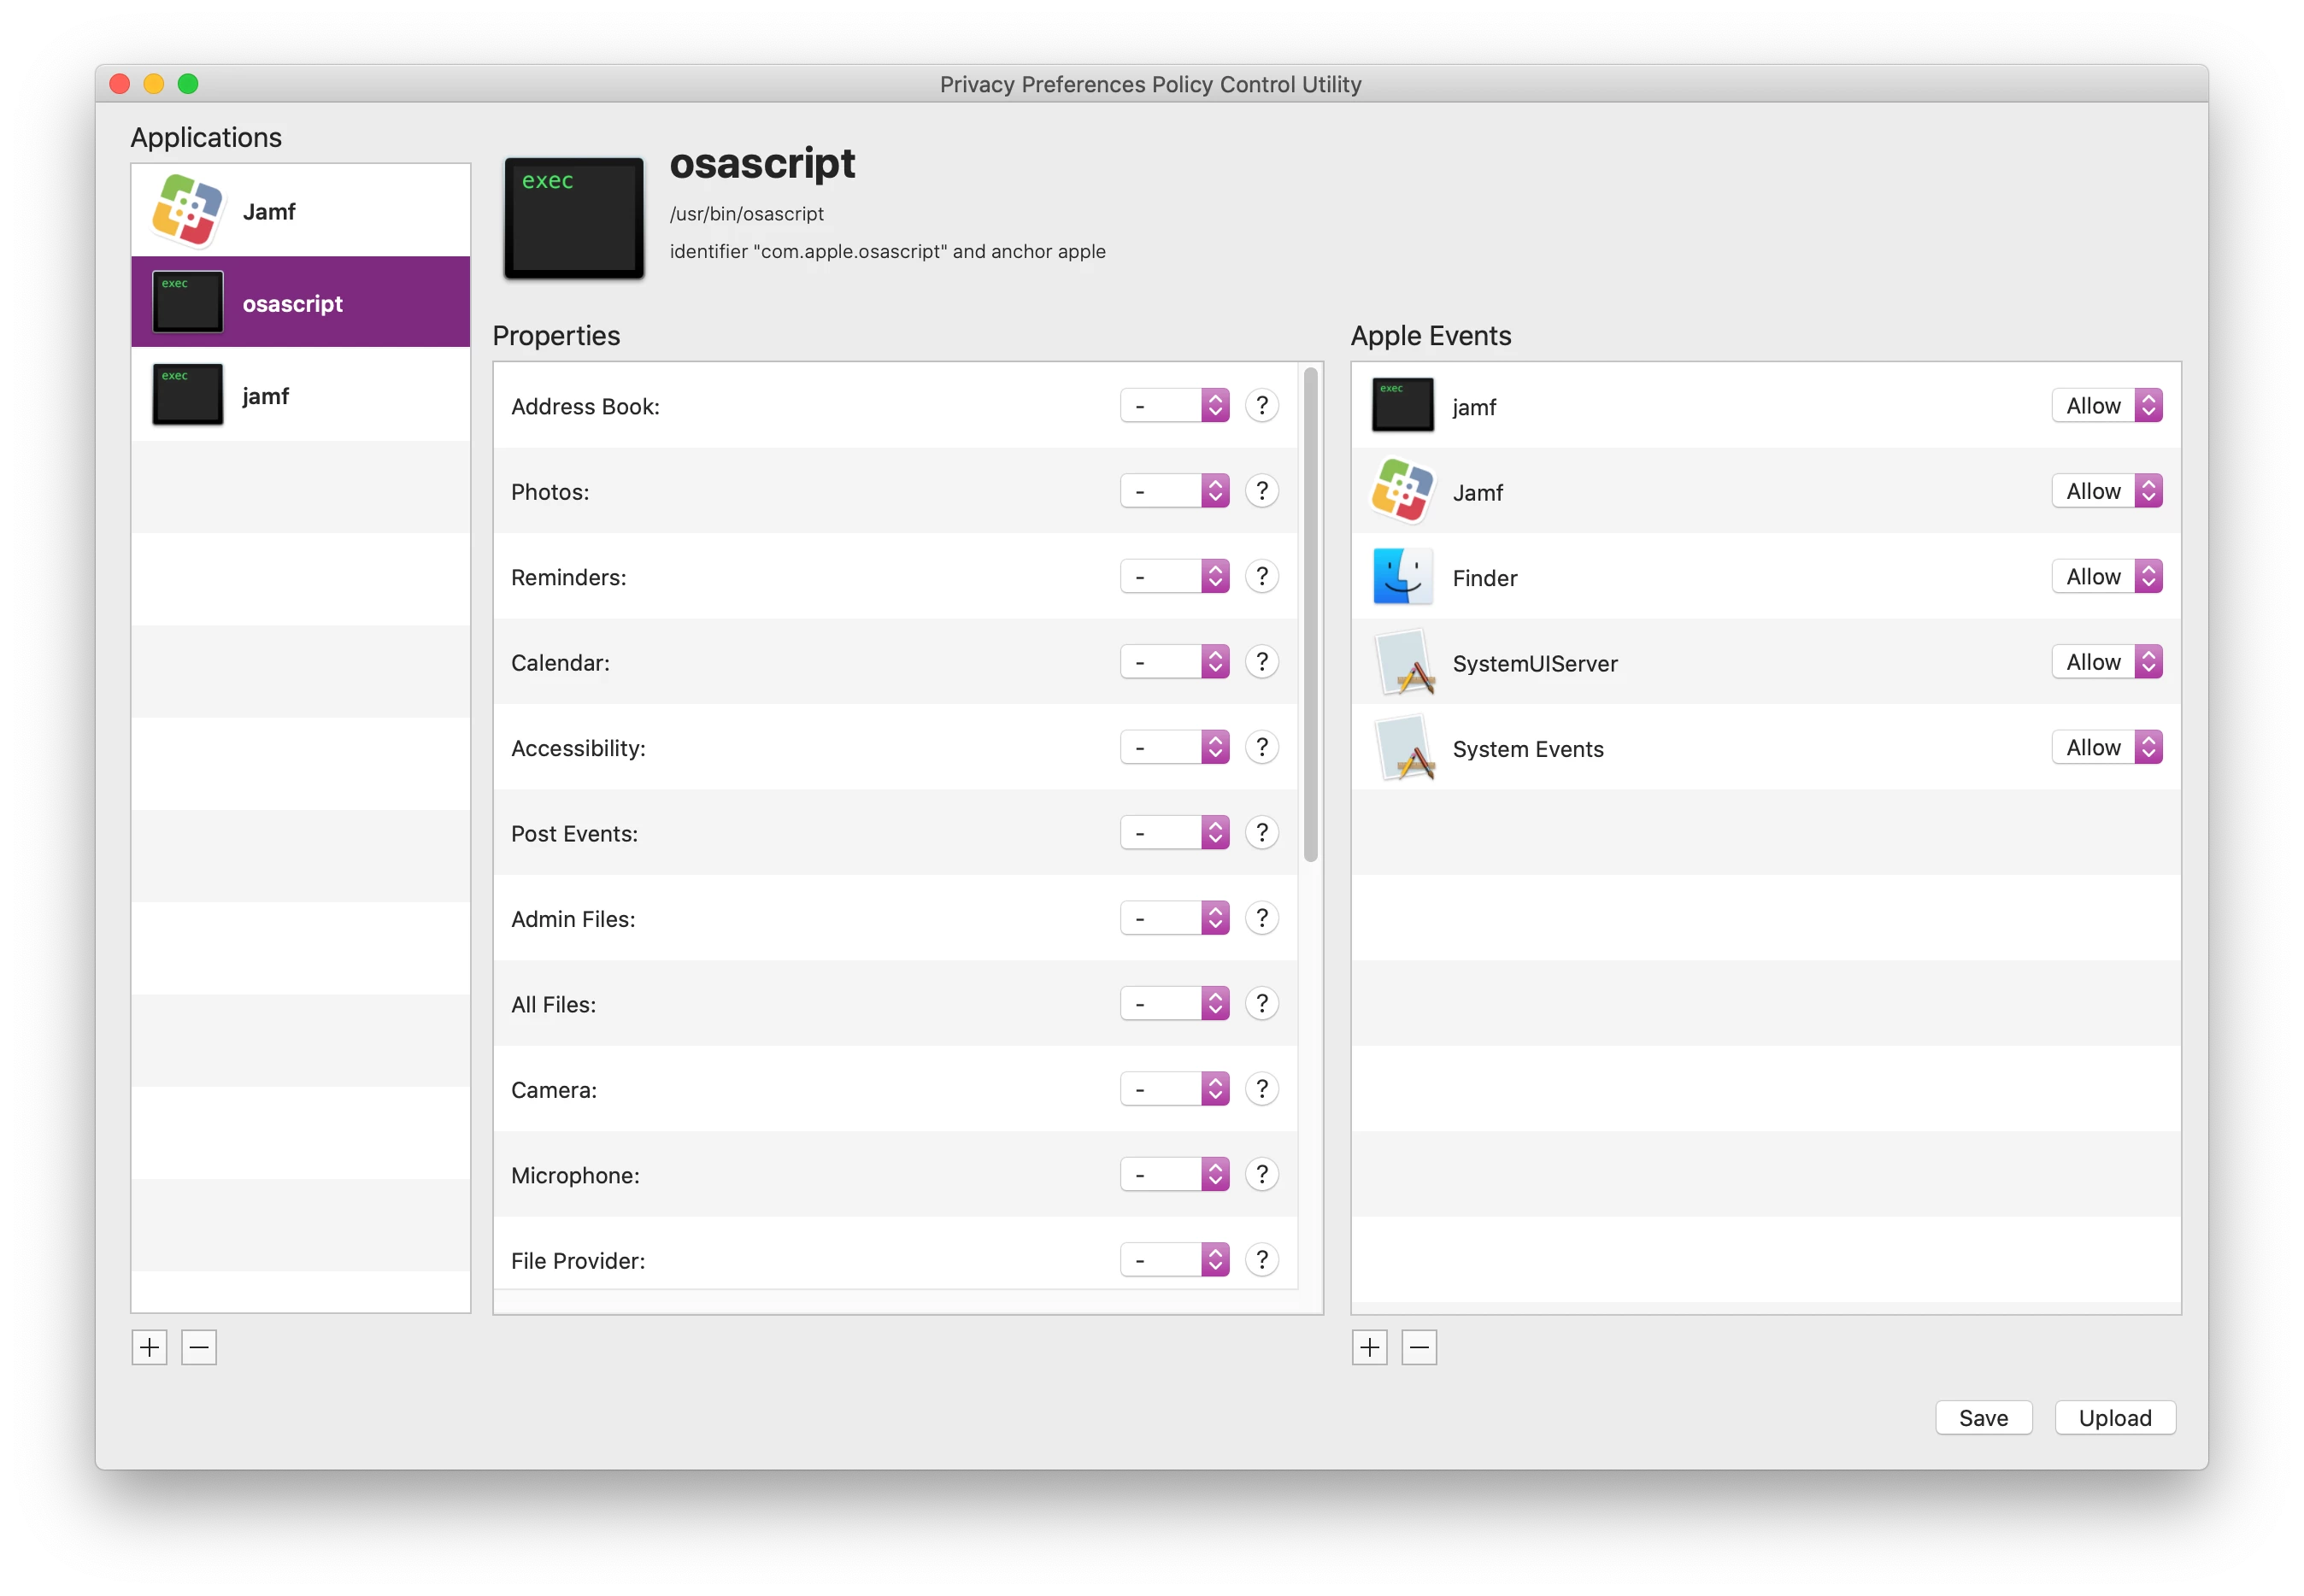Select the osascript row in the Applications list

point(300,302)
